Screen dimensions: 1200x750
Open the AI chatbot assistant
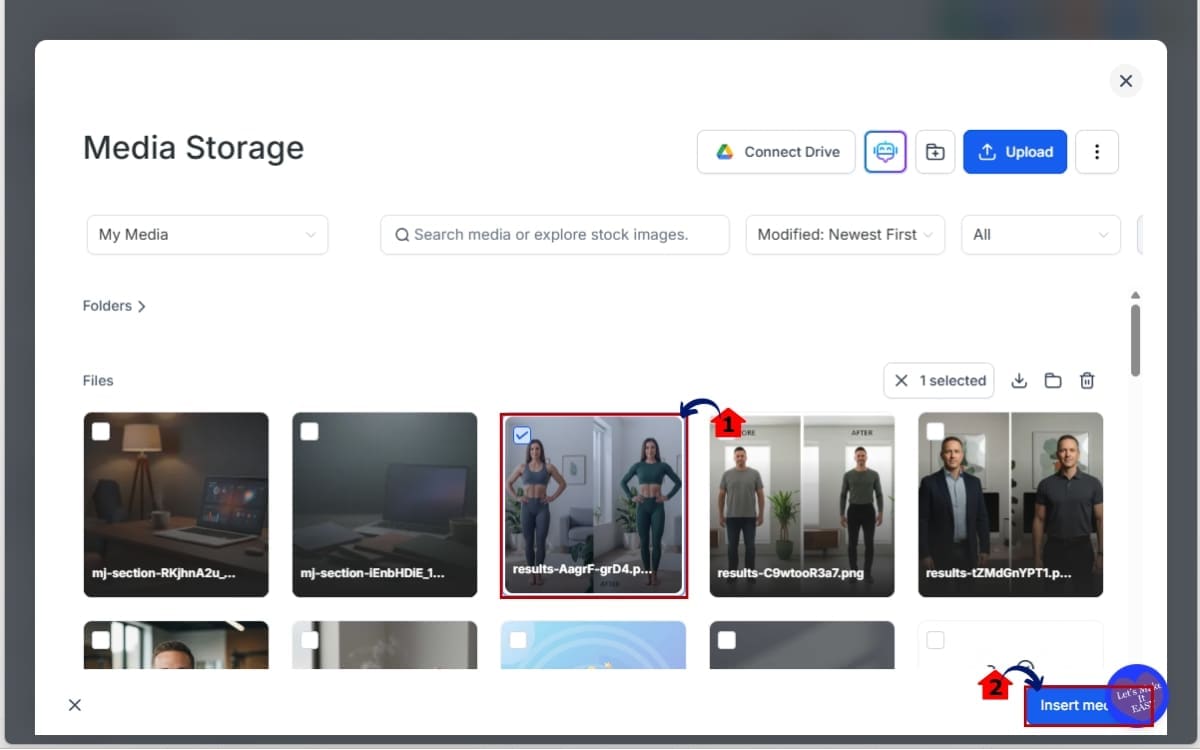(885, 151)
